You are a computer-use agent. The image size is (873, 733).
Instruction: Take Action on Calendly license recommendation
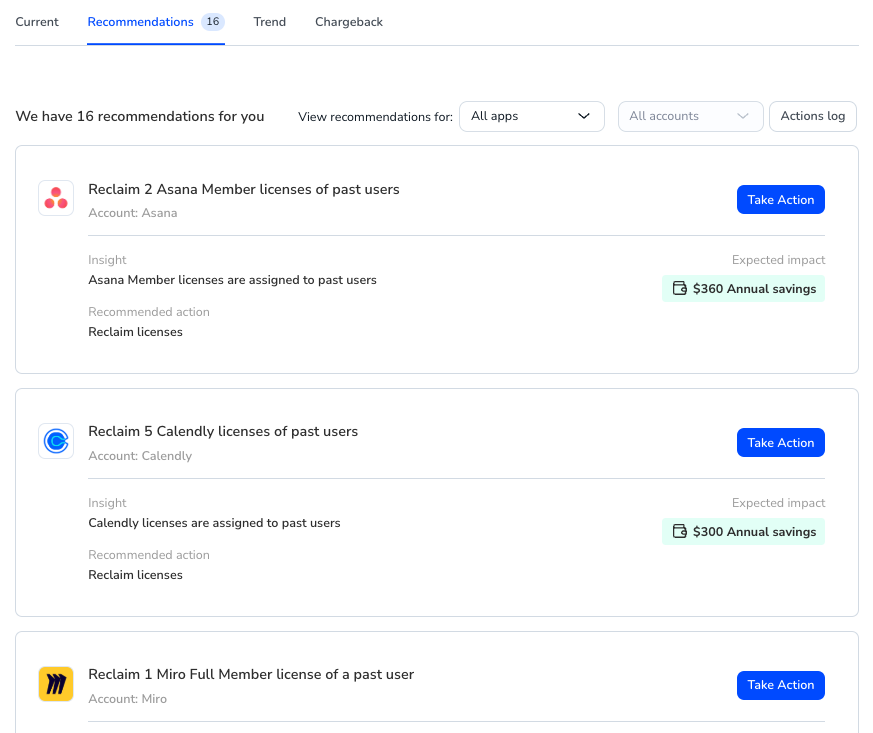point(781,442)
